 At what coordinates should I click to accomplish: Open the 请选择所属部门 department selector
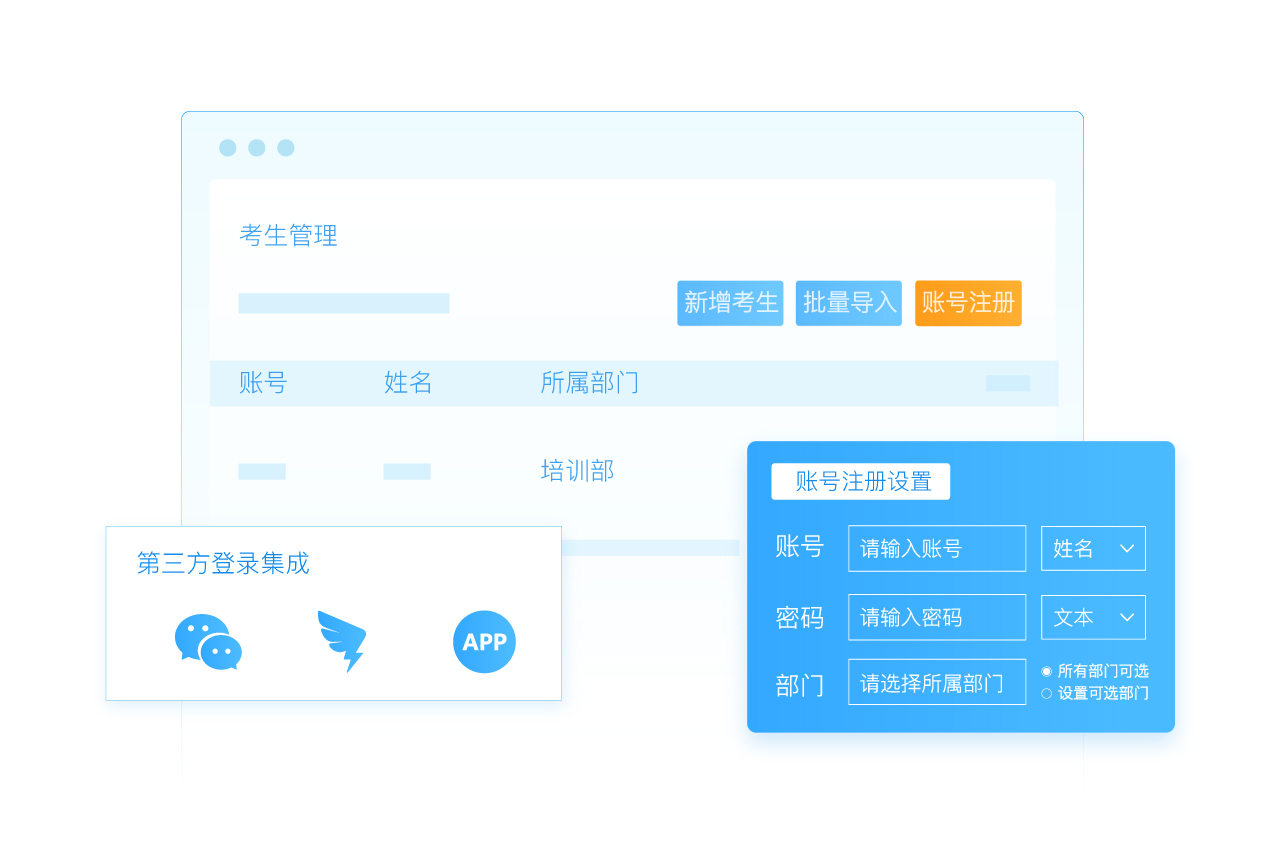(936, 682)
